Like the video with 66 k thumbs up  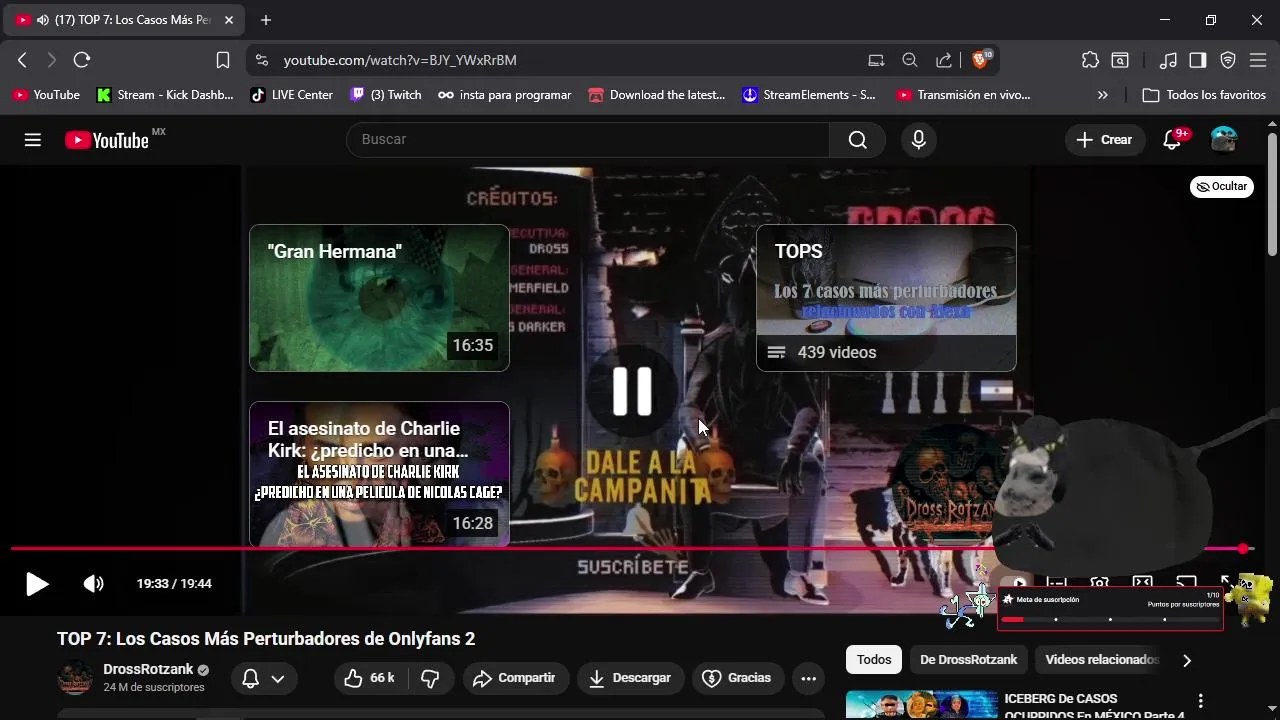pyautogui.click(x=369, y=678)
